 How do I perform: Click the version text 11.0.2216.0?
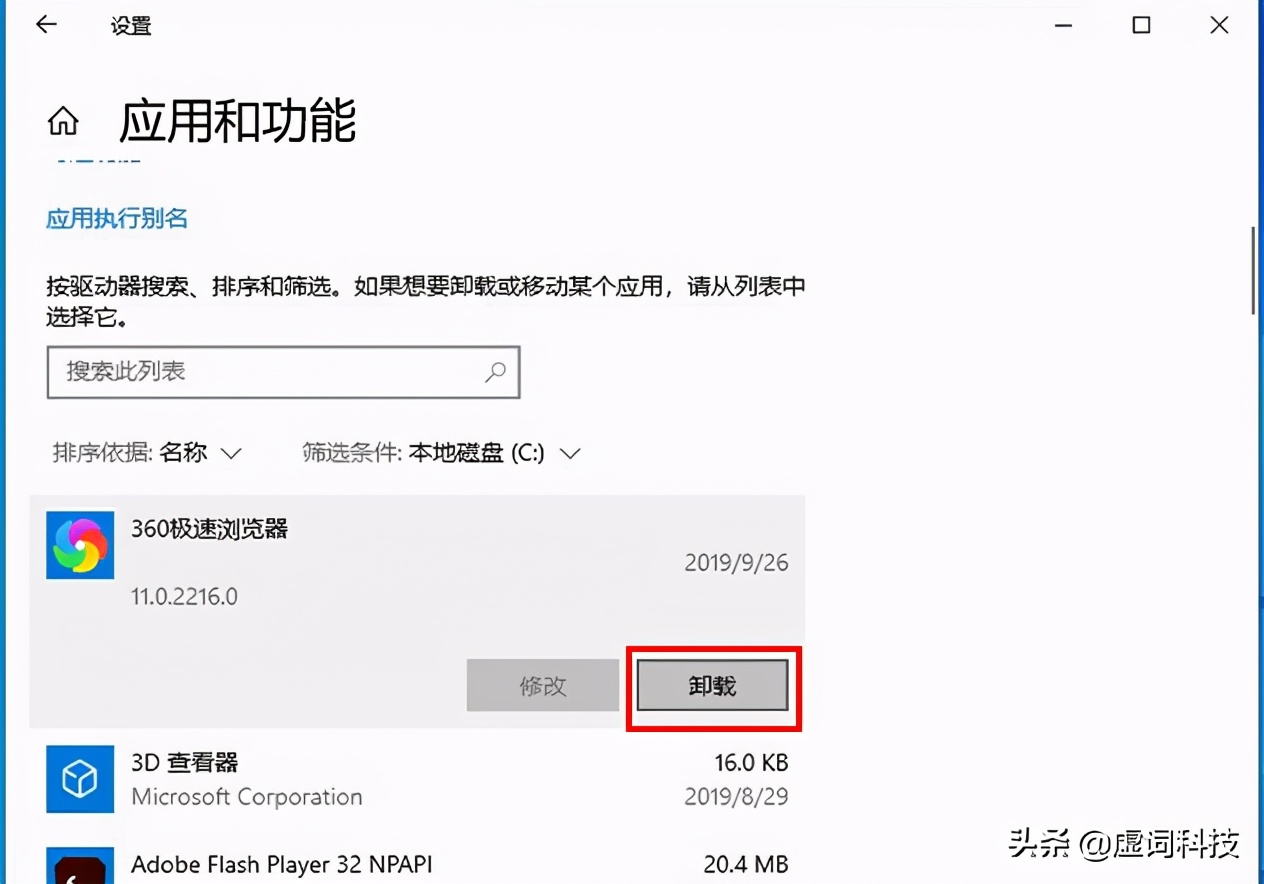[x=184, y=596]
